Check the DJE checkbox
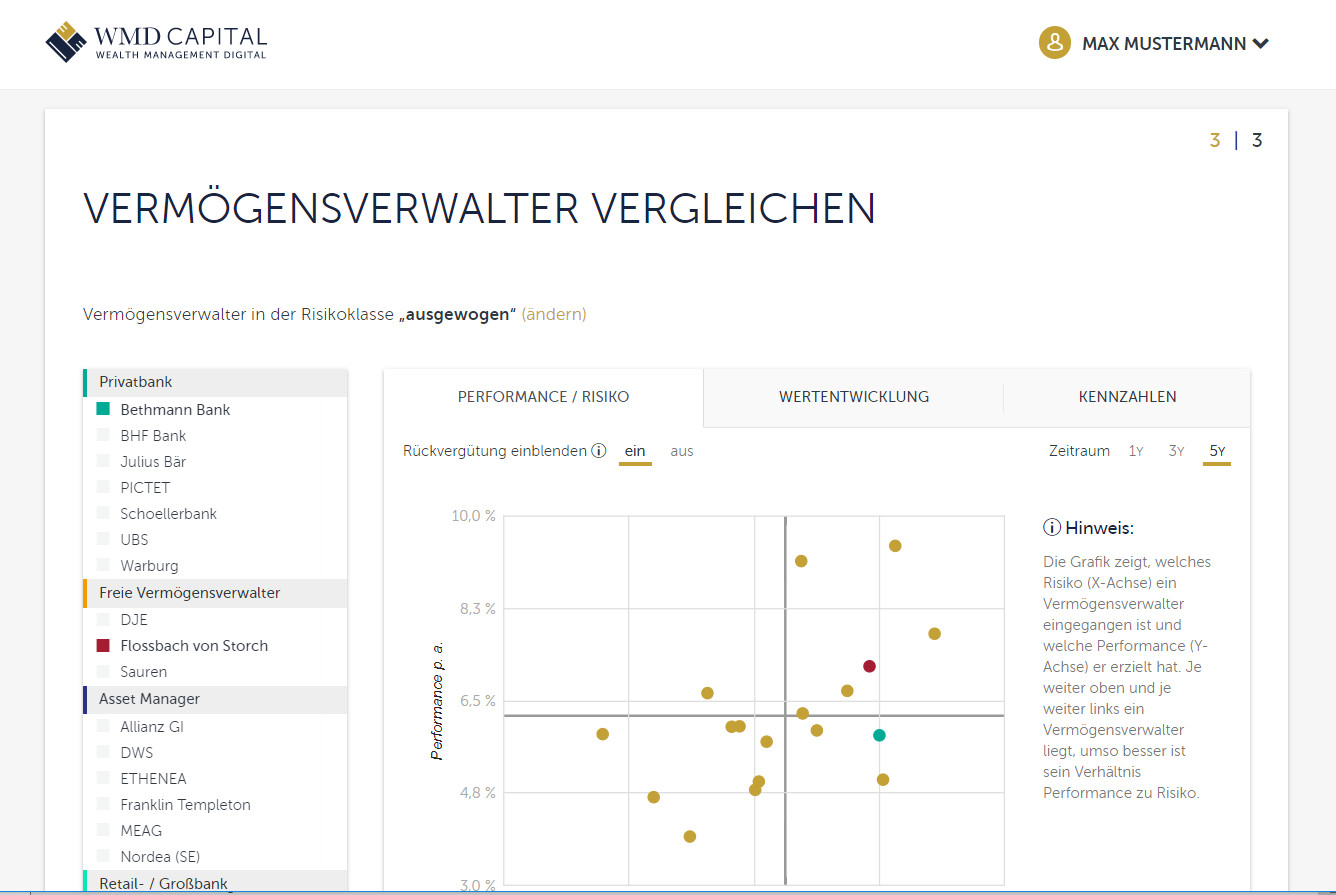Screen dimensions: 1336x895 coord(103,619)
